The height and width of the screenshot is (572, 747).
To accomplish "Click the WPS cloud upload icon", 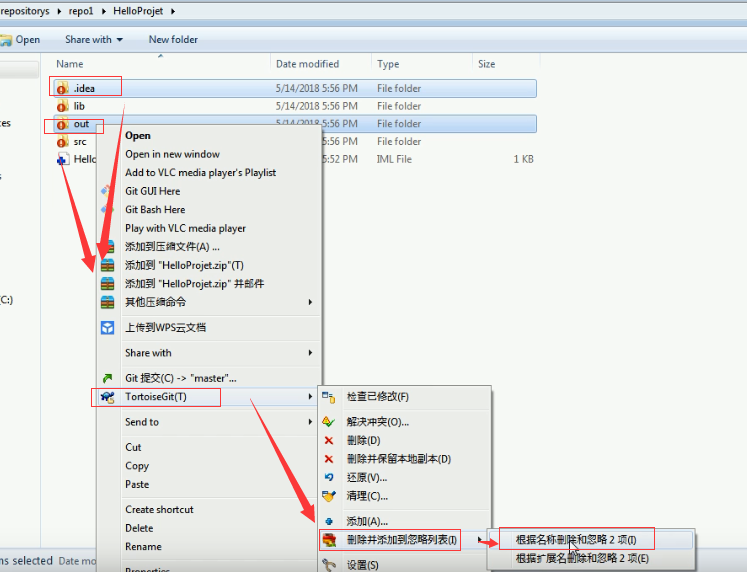I will coord(108,328).
